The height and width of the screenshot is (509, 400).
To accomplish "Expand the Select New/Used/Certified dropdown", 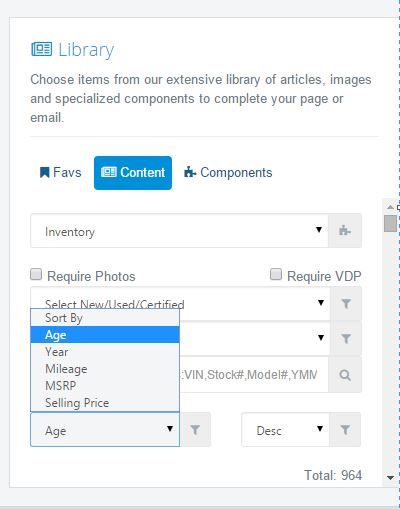I will (180, 303).
